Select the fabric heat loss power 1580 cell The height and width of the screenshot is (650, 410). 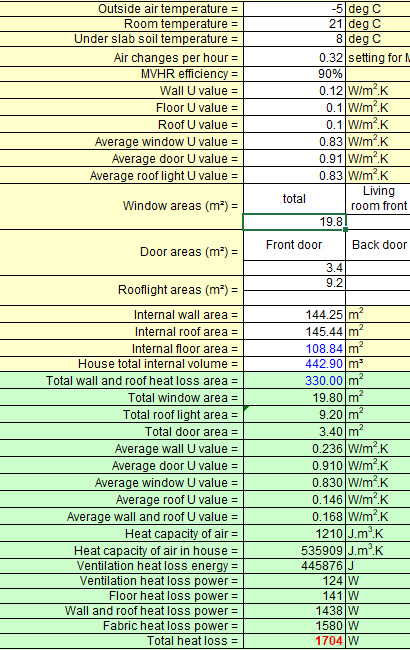294,626
